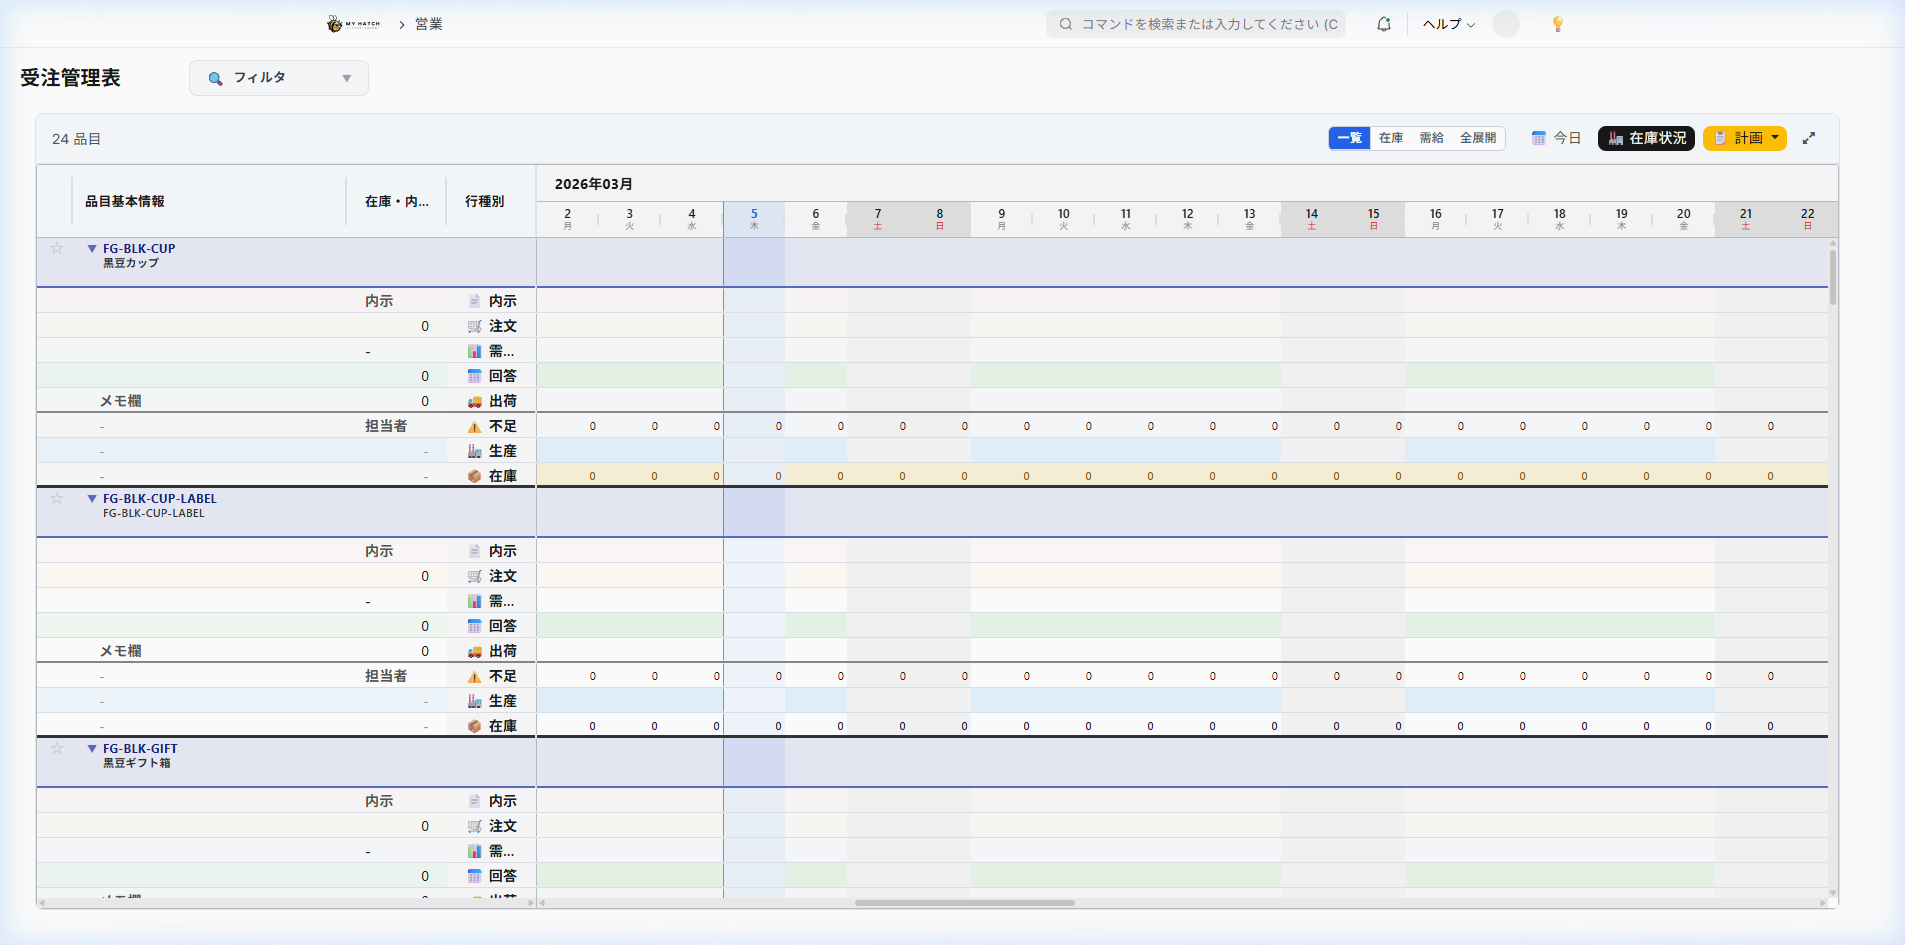The image size is (1920, 945).
Task: Toggle favorite star for FG-BLK-CUP-LABEL
Action: (x=57, y=499)
